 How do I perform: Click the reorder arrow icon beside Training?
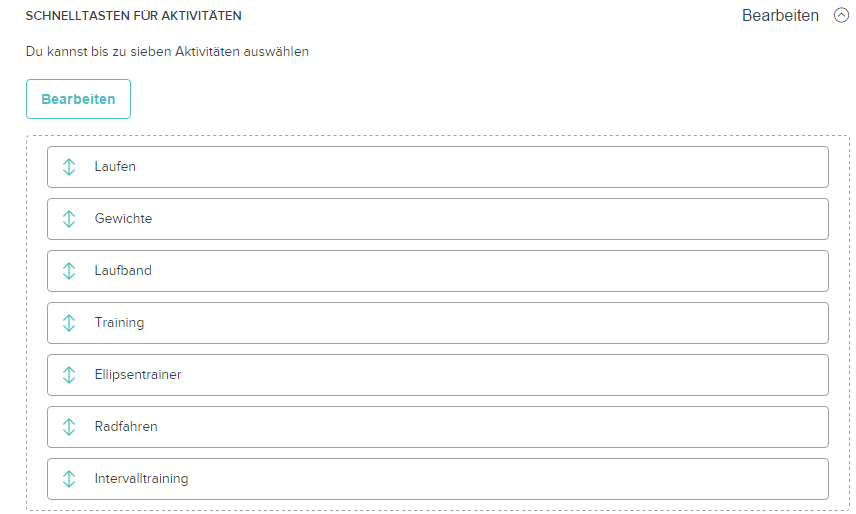pyautogui.click(x=69, y=323)
